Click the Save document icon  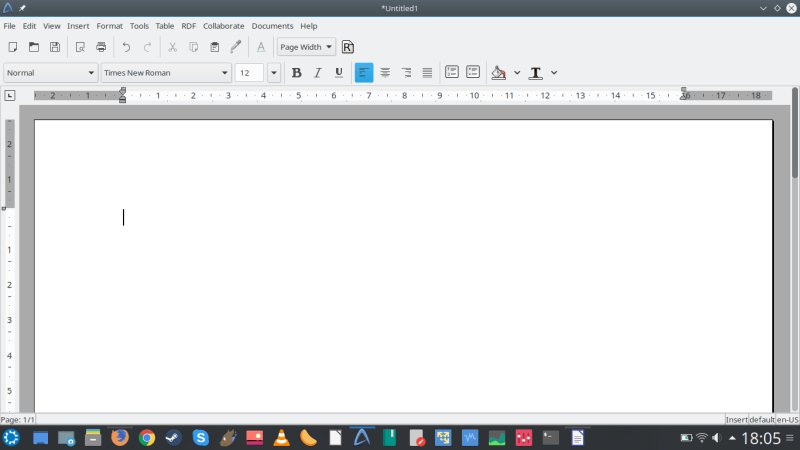click(x=55, y=47)
